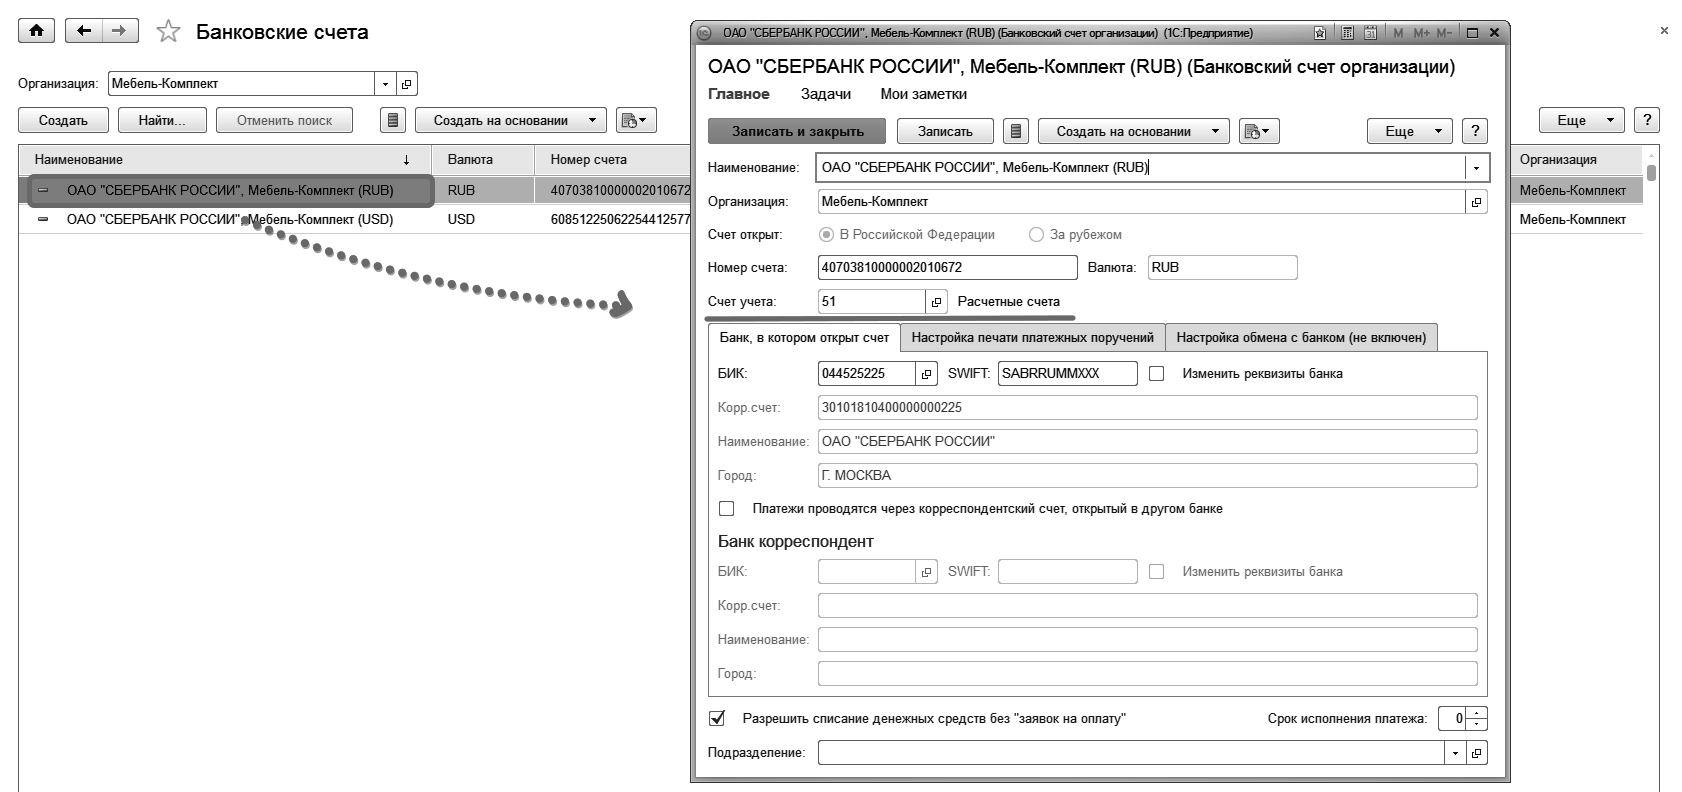Open help in Банковские счета list
The width and height of the screenshot is (1682, 792).
[x=1647, y=120]
